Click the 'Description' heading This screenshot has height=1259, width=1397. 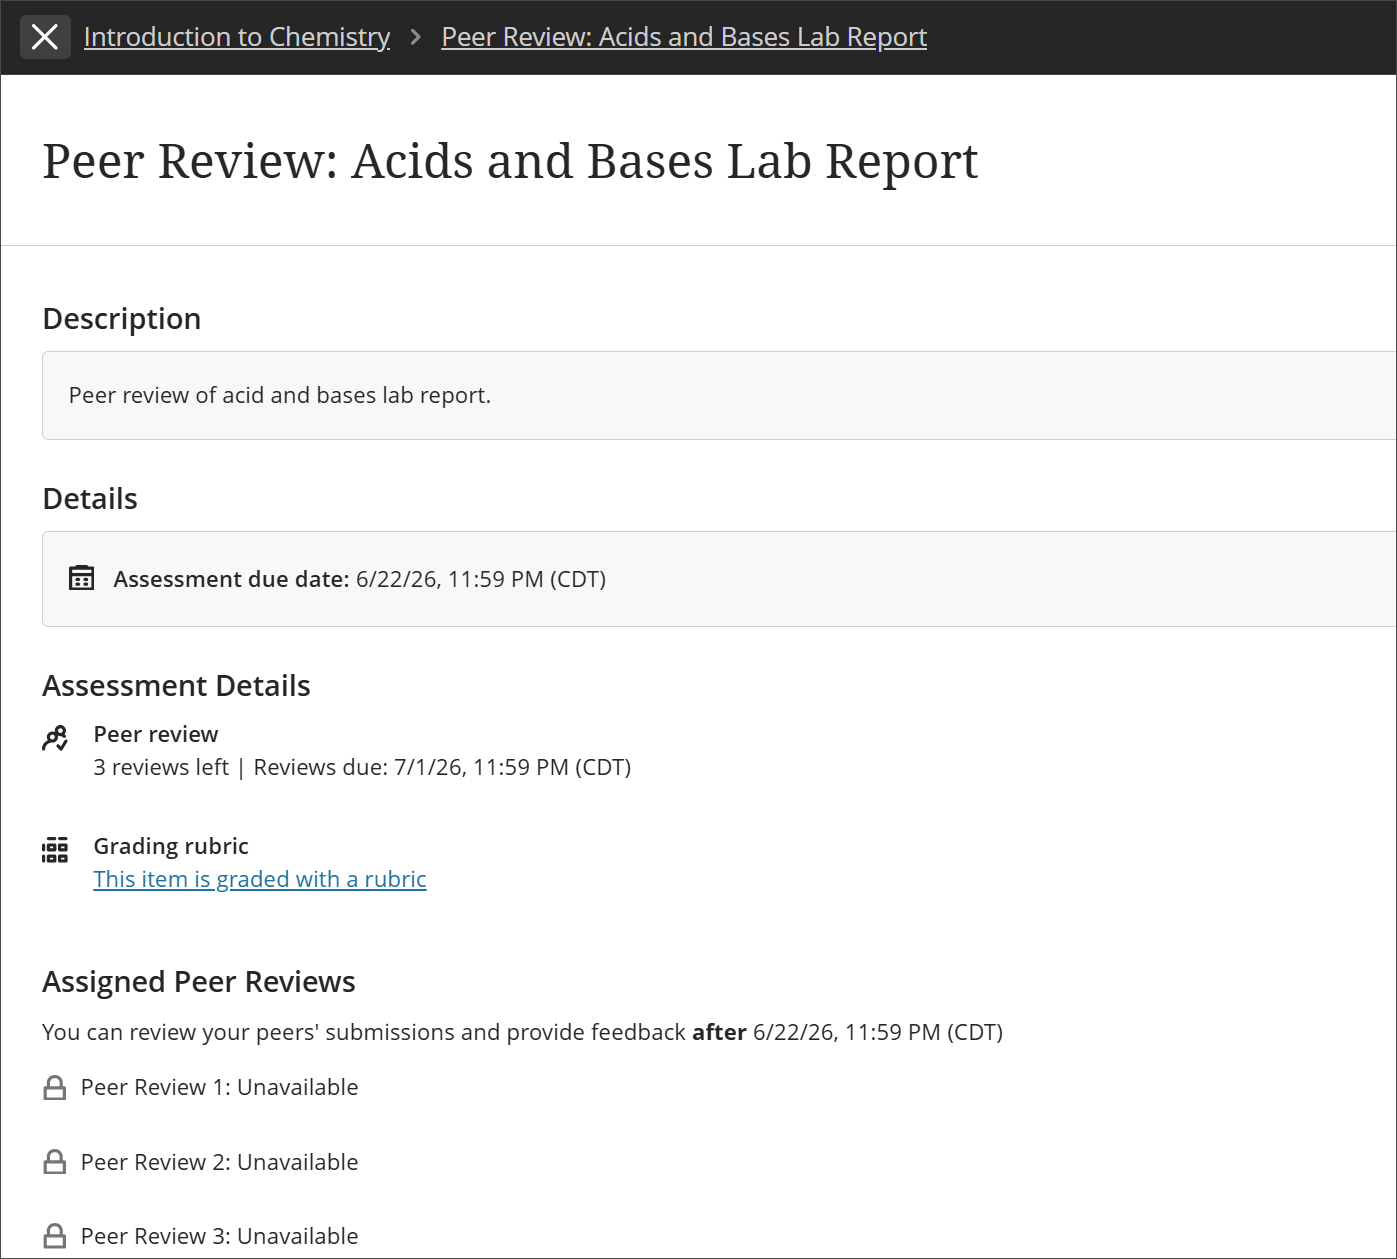point(122,319)
